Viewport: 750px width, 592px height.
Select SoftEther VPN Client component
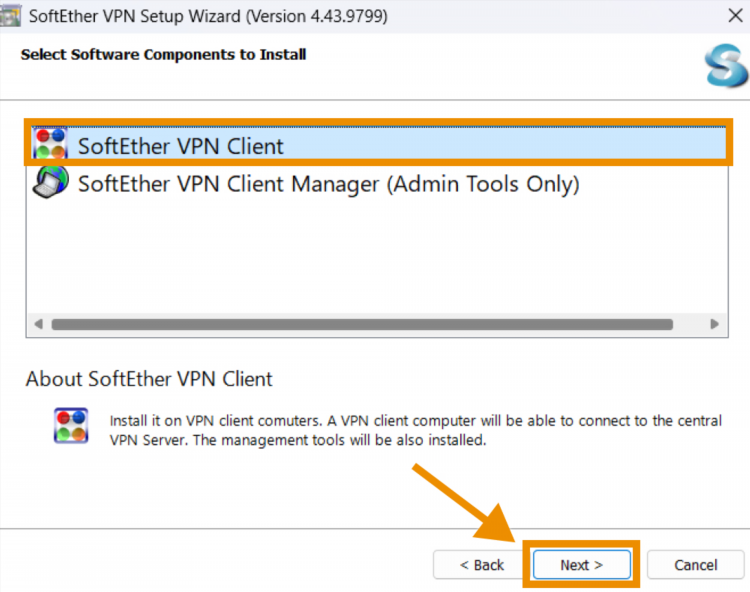378,143
